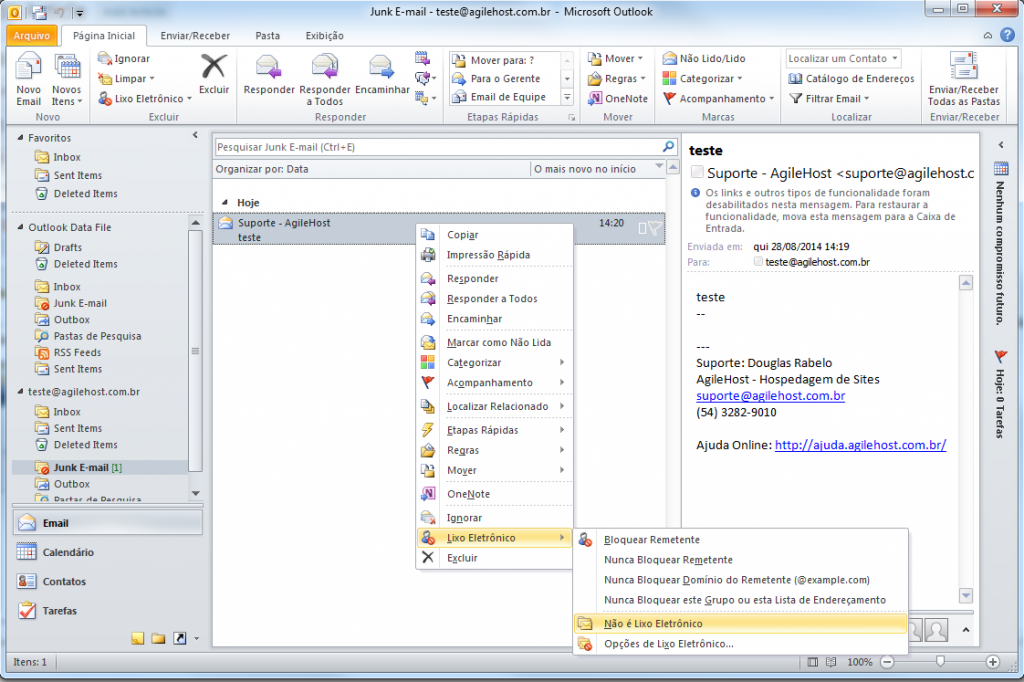Image resolution: width=1024 pixels, height=682 pixels.
Task: Open the Filtrar Email dropdown
Action: pyautogui.click(x=829, y=99)
